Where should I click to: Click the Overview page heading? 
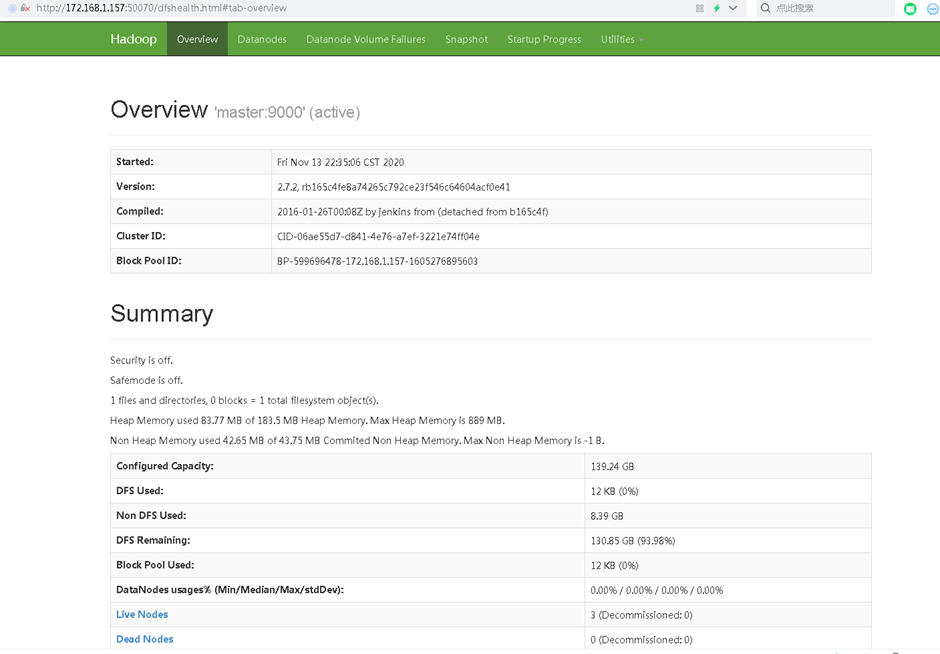(x=159, y=110)
